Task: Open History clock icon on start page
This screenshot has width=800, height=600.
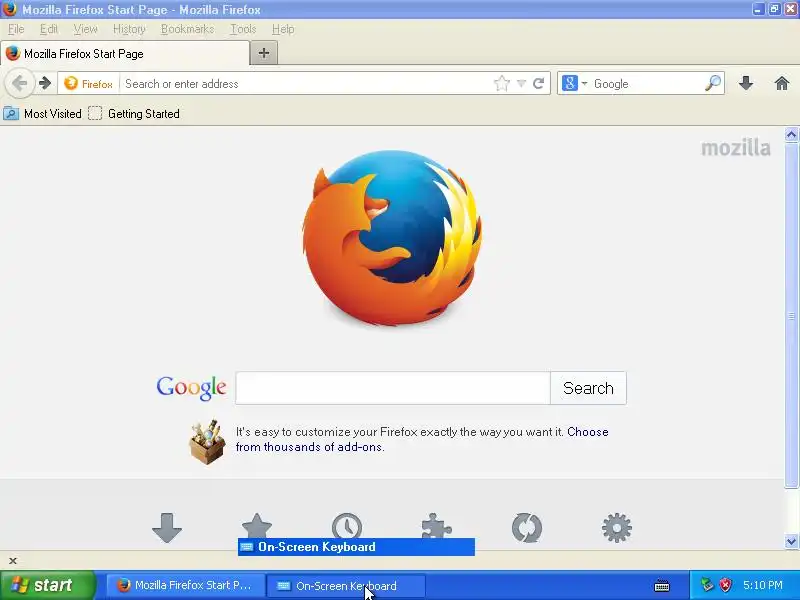Action: (x=347, y=526)
